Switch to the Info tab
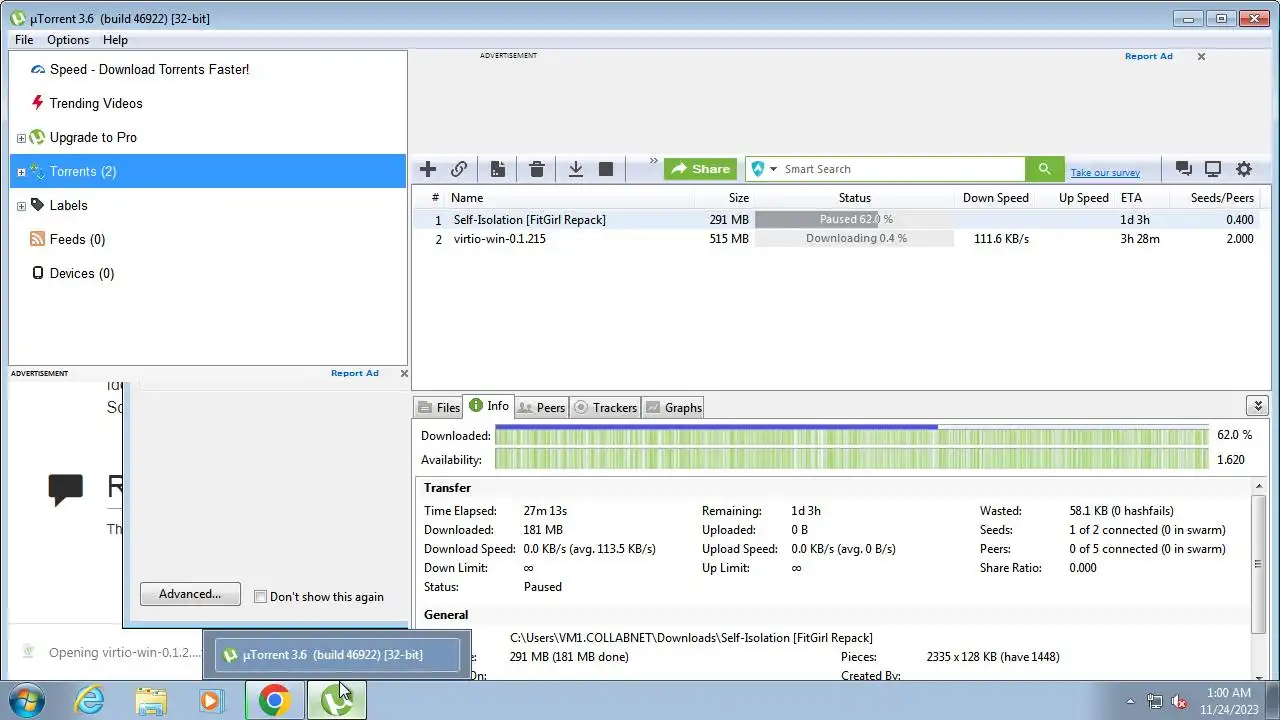The image size is (1280, 720). (488, 406)
